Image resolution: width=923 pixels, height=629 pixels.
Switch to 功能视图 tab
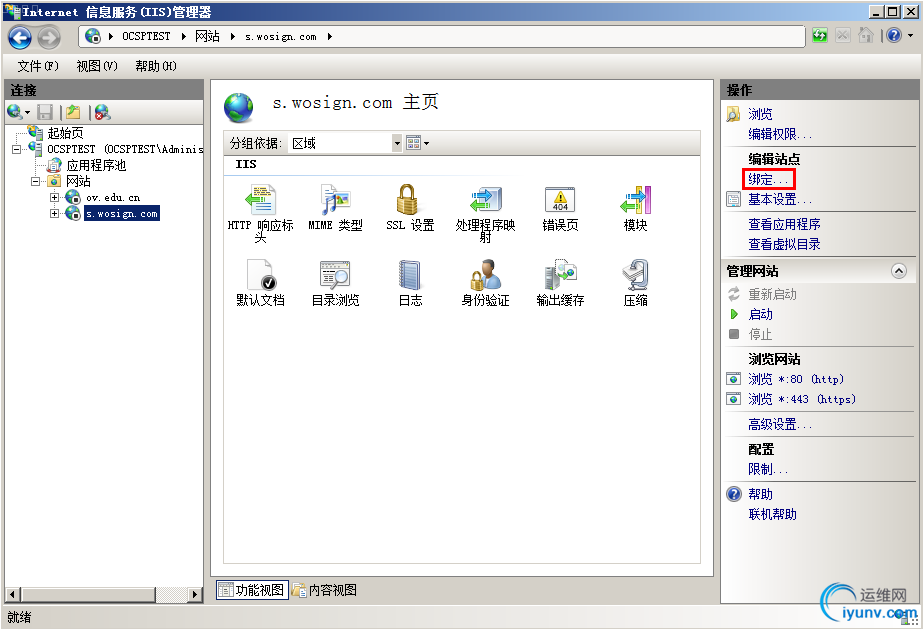[252, 590]
